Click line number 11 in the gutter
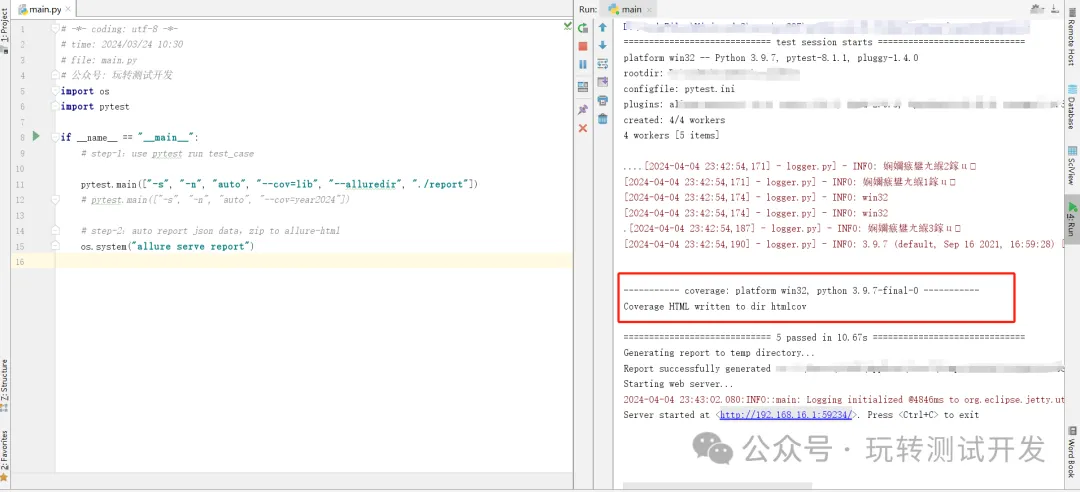1080x492 pixels. click(19, 184)
